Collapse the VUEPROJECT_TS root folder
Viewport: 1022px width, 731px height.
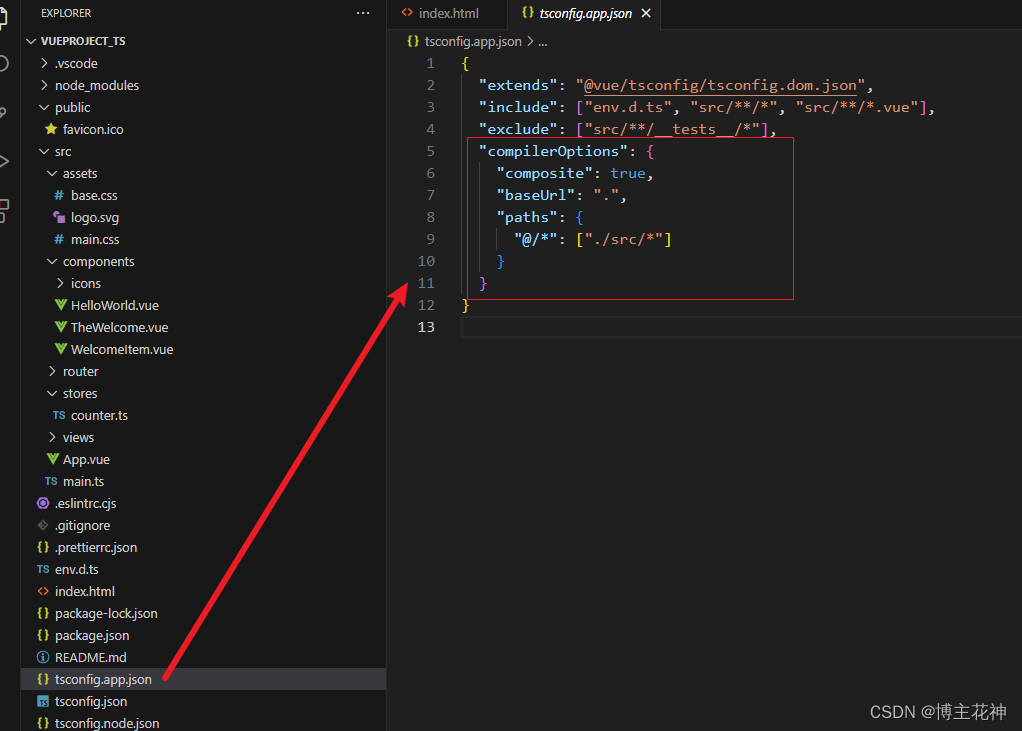click(31, 41)
